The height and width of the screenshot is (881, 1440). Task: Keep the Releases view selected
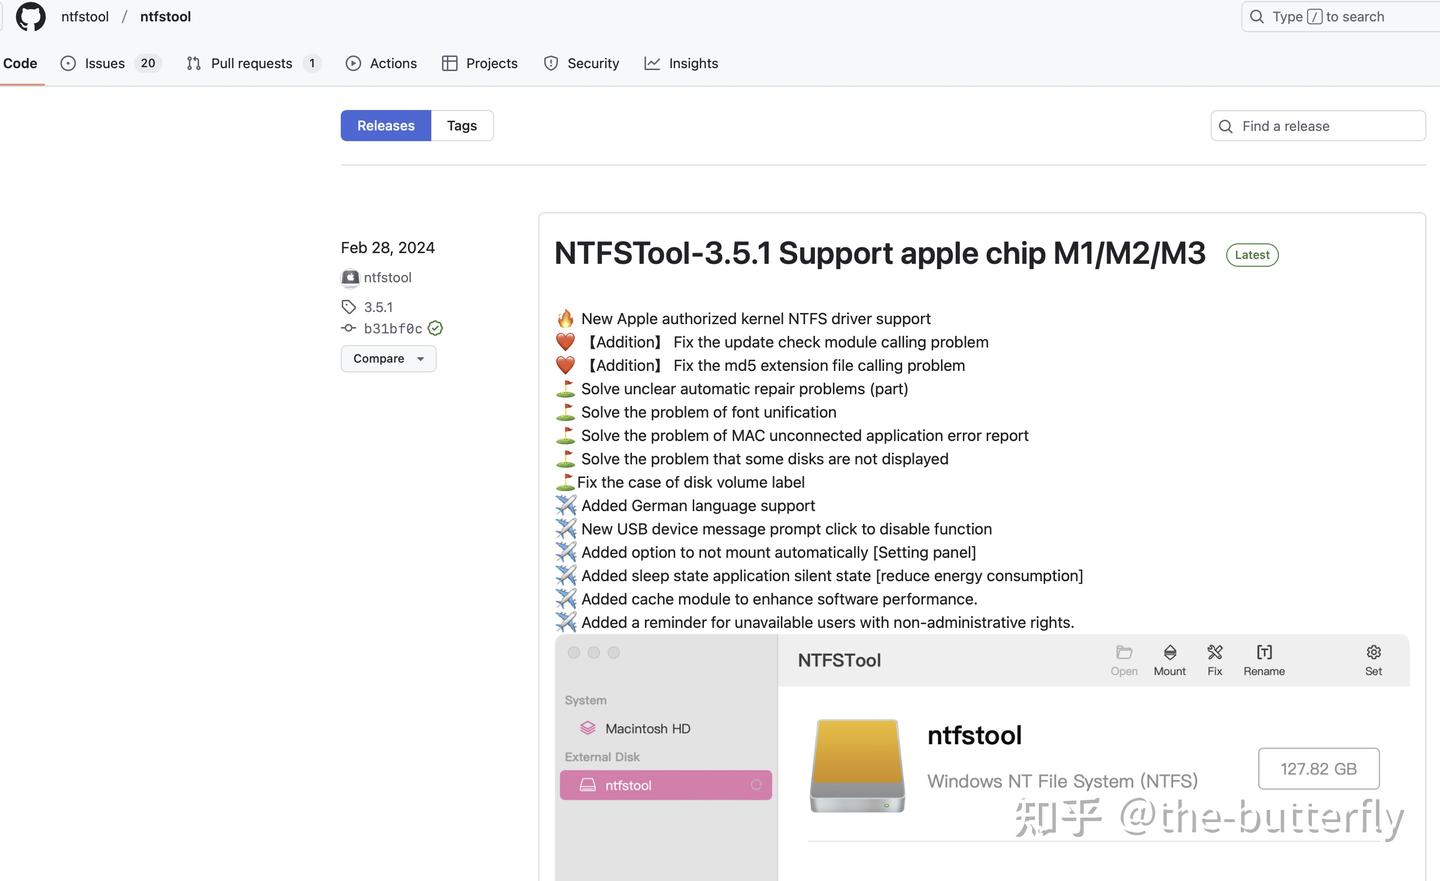coord(385,125)
